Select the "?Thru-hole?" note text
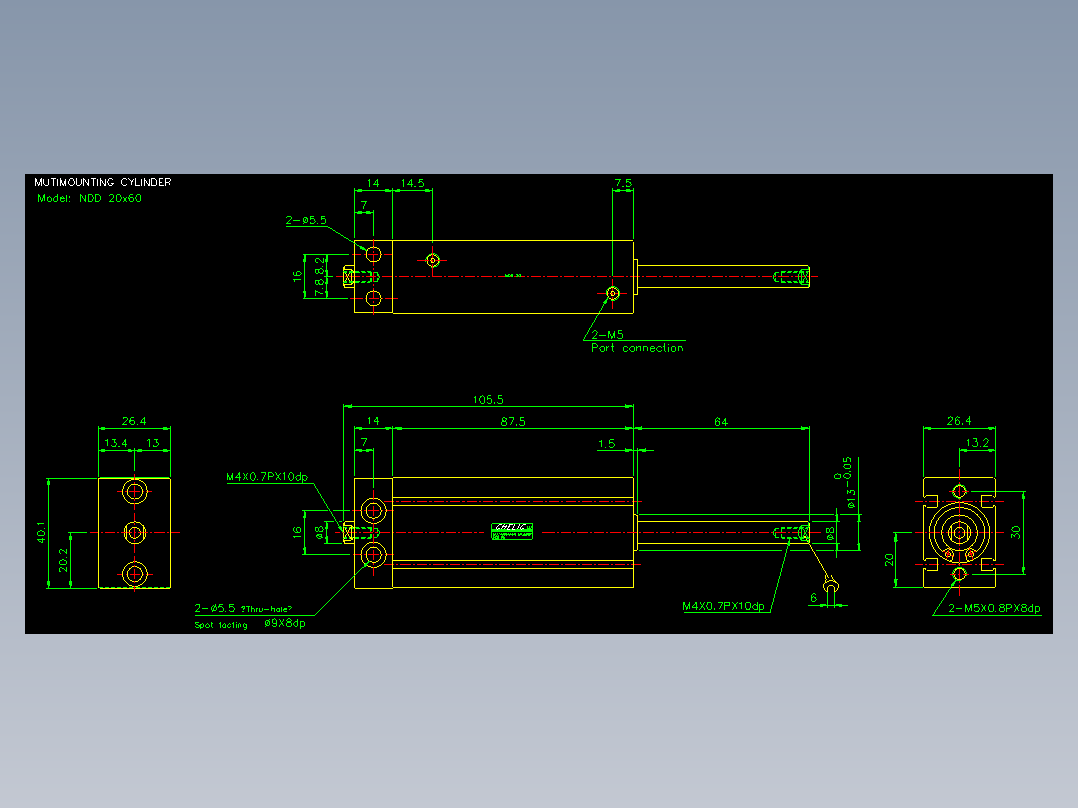This screenshot has height=808, width=1078. [266, 609]
